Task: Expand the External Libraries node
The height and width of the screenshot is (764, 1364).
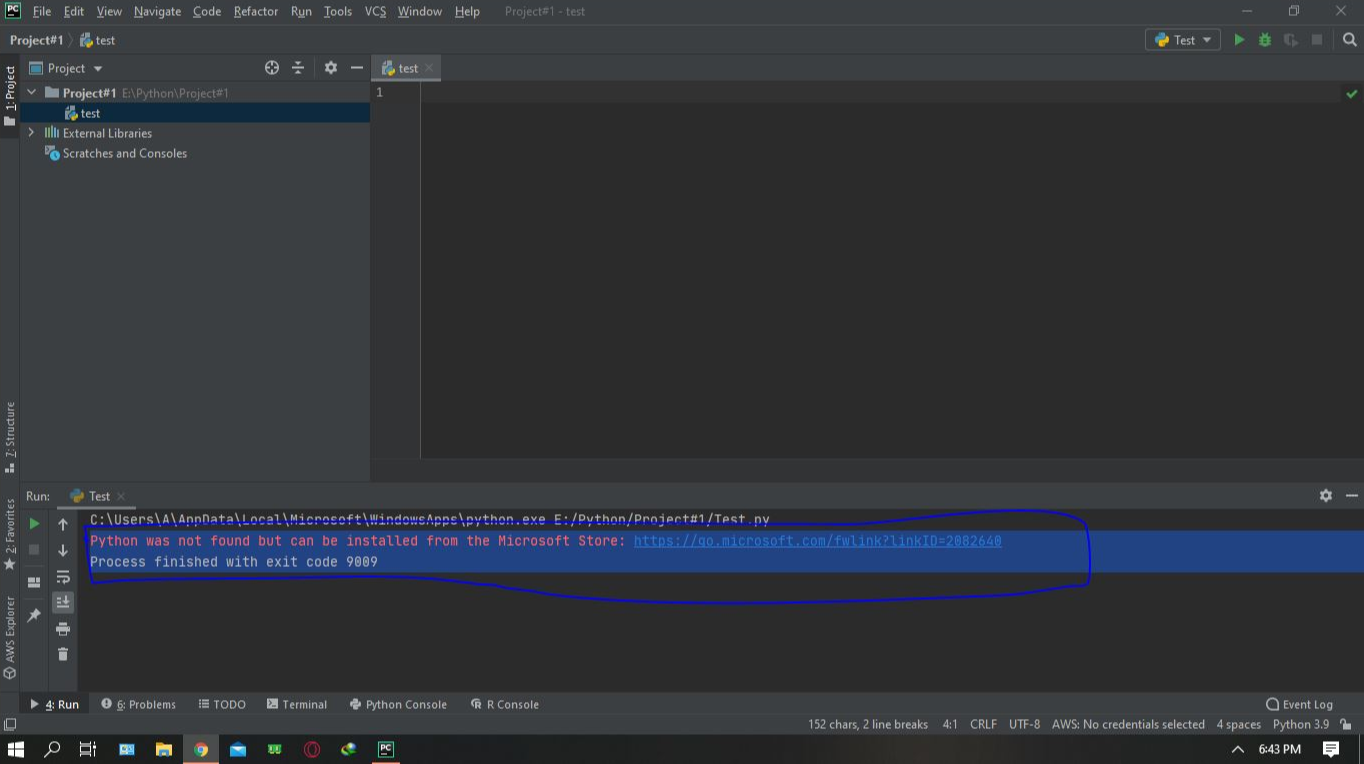Action: tap(31, 133)
